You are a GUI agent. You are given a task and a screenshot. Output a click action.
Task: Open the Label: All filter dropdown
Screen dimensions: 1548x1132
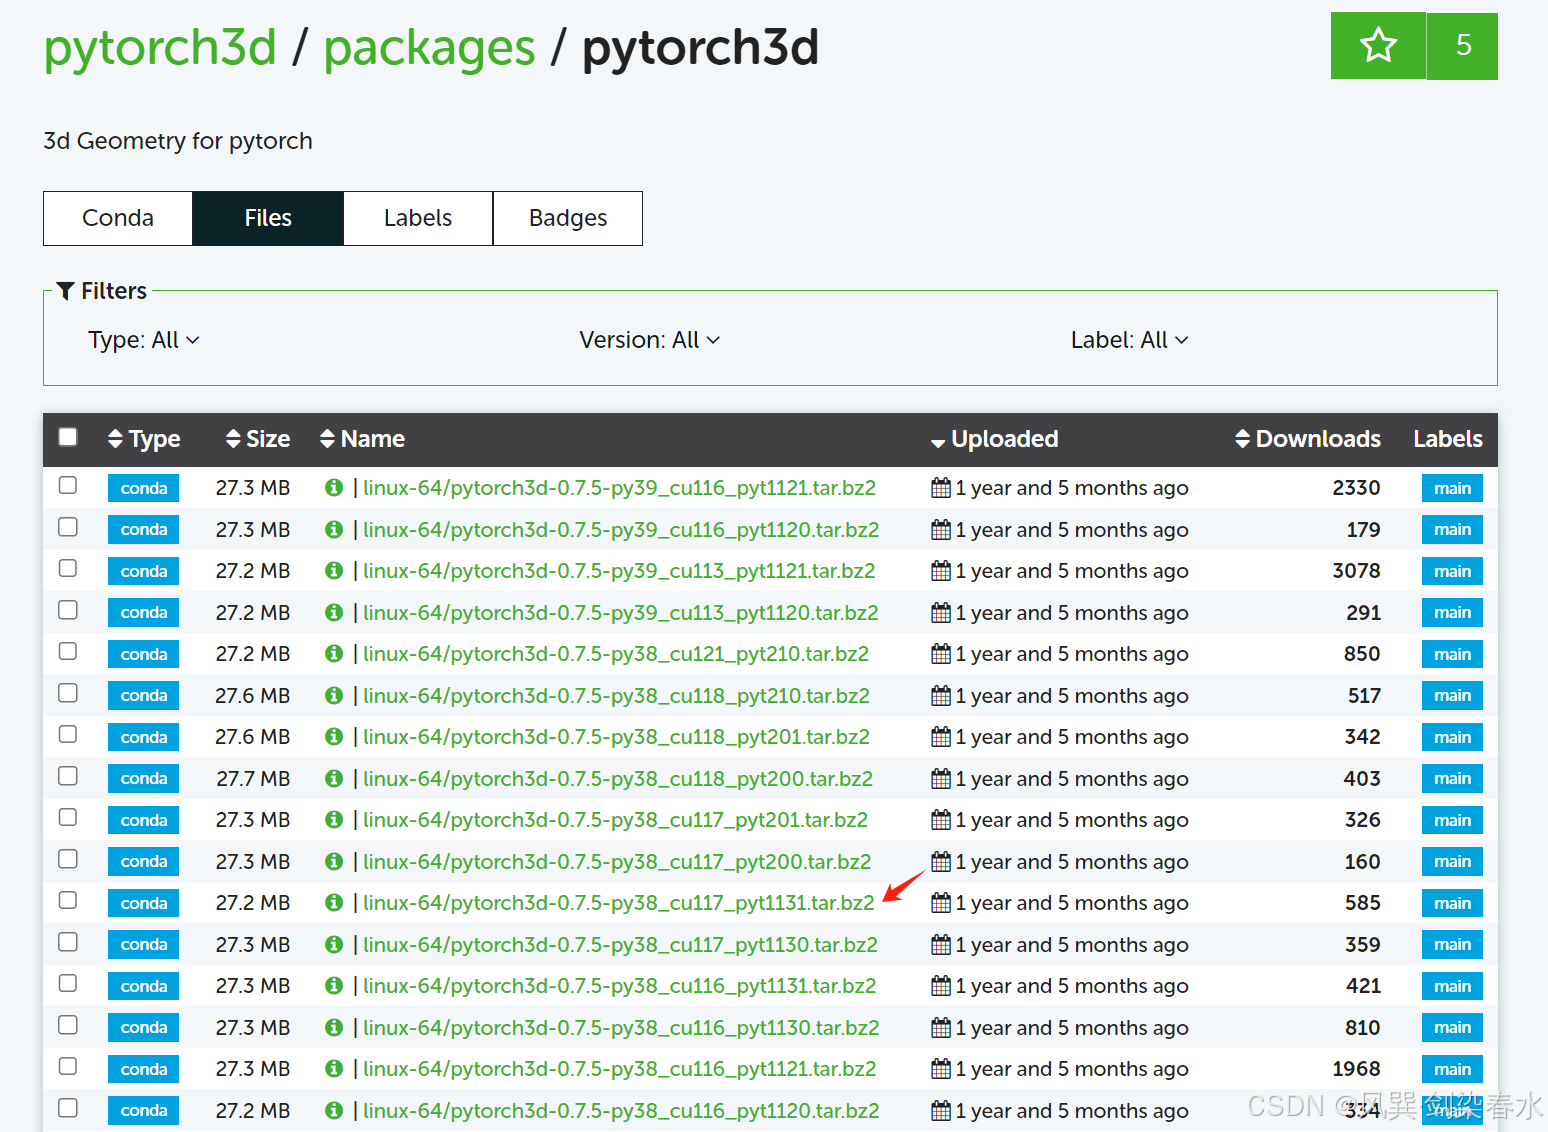pos(1130,340)
